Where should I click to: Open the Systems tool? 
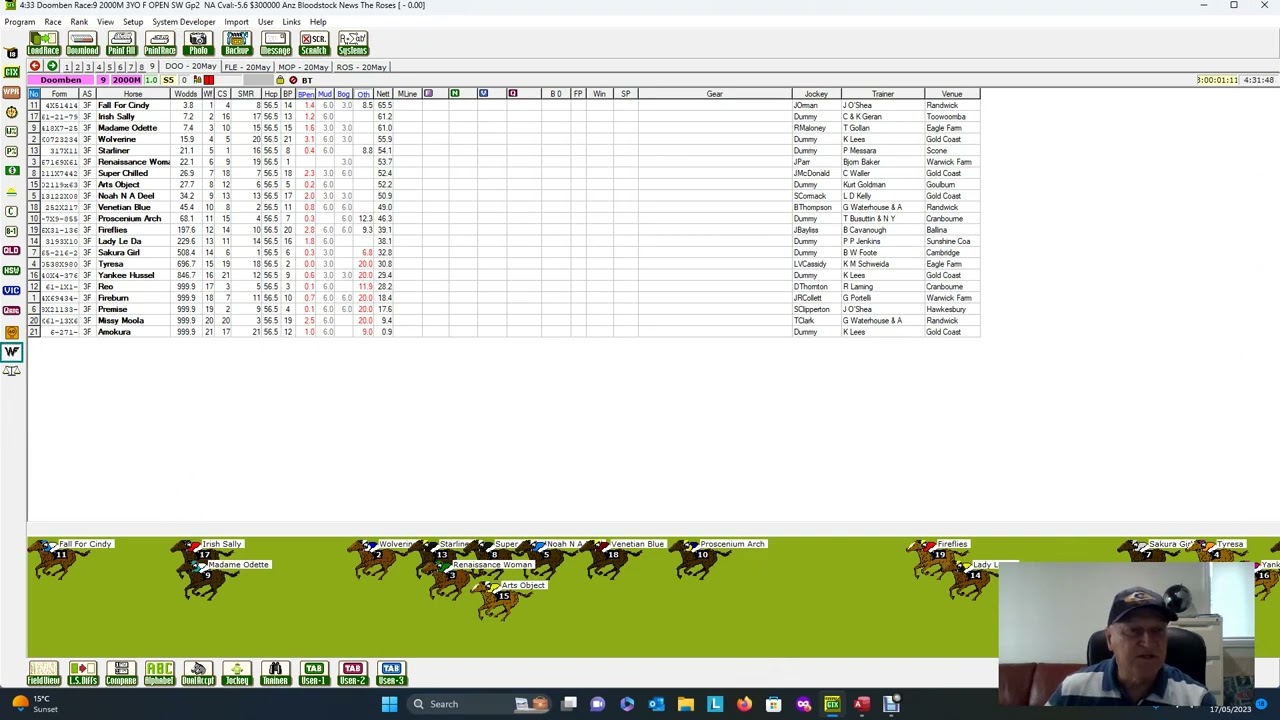tap(352, 44)
